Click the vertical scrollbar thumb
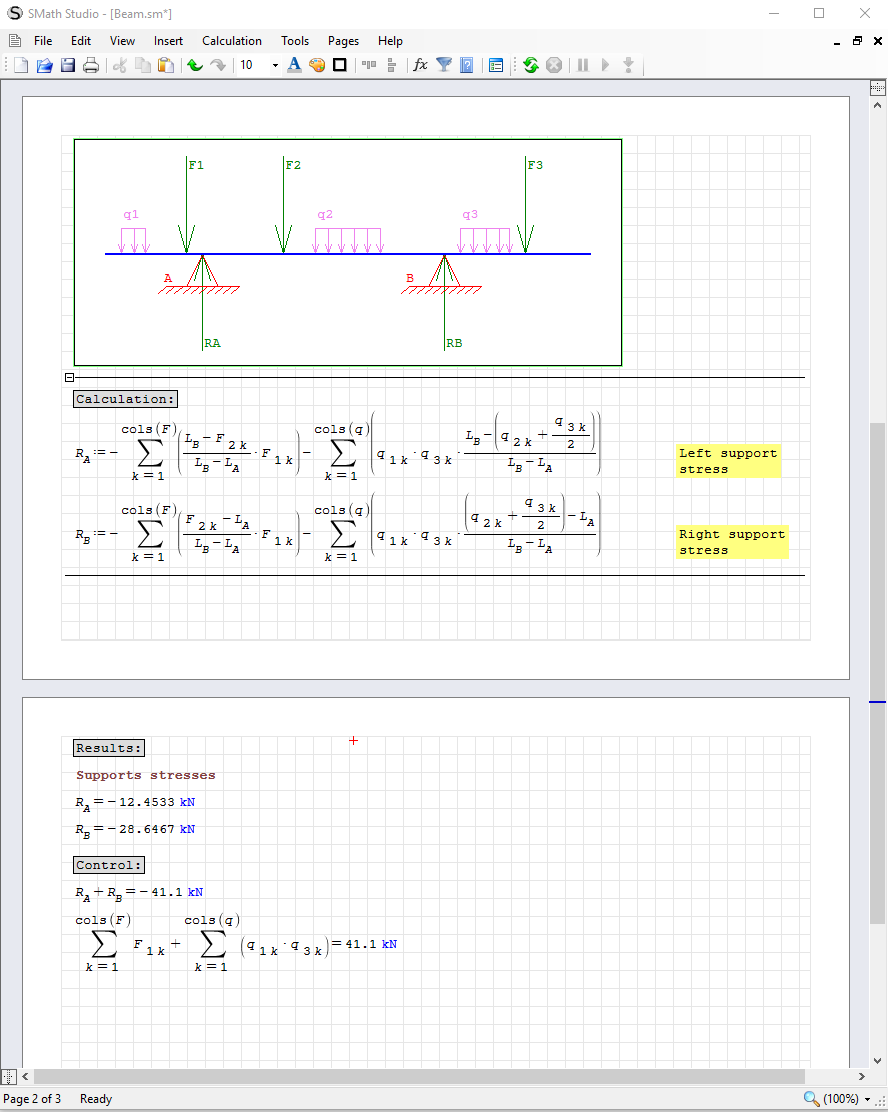This screenshot has height=1112, width=888. [877, 670]
